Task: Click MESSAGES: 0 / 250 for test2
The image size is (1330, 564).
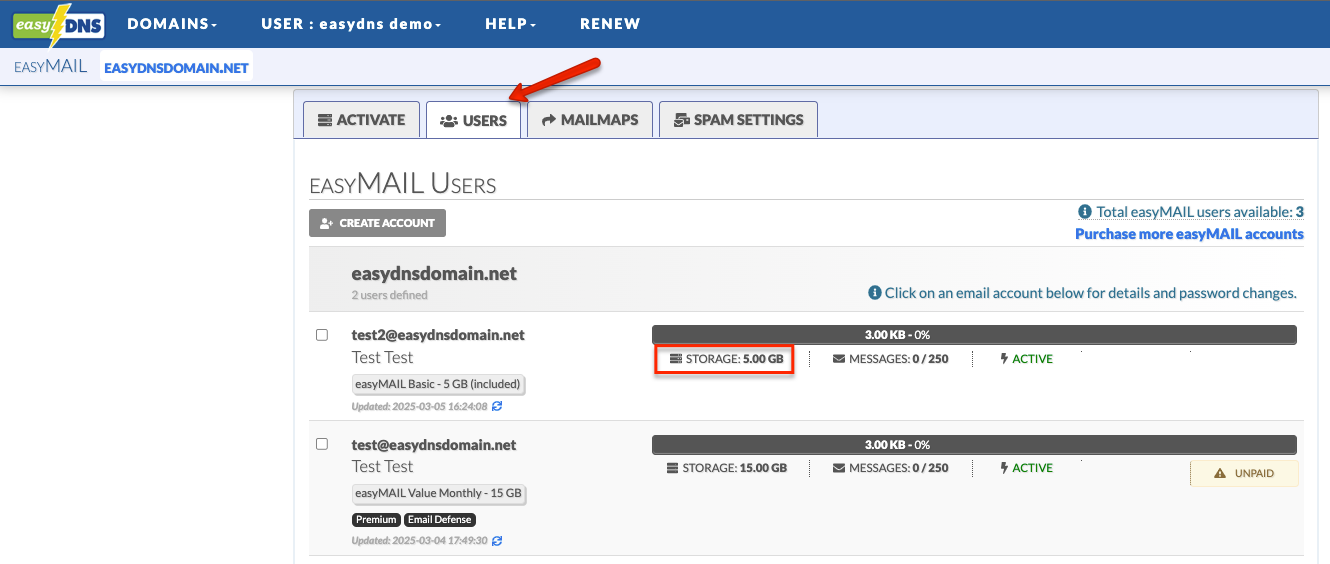Action: [x=891, y=359]
